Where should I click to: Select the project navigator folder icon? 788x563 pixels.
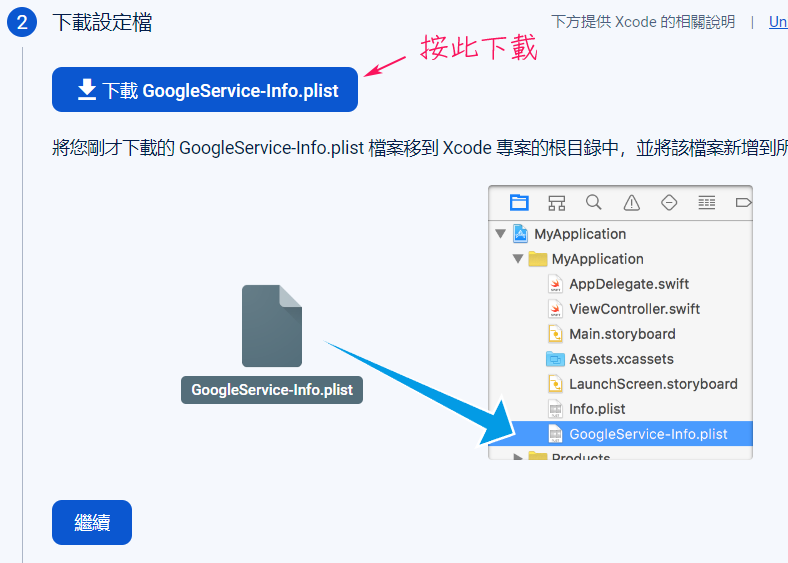(519, 202)
